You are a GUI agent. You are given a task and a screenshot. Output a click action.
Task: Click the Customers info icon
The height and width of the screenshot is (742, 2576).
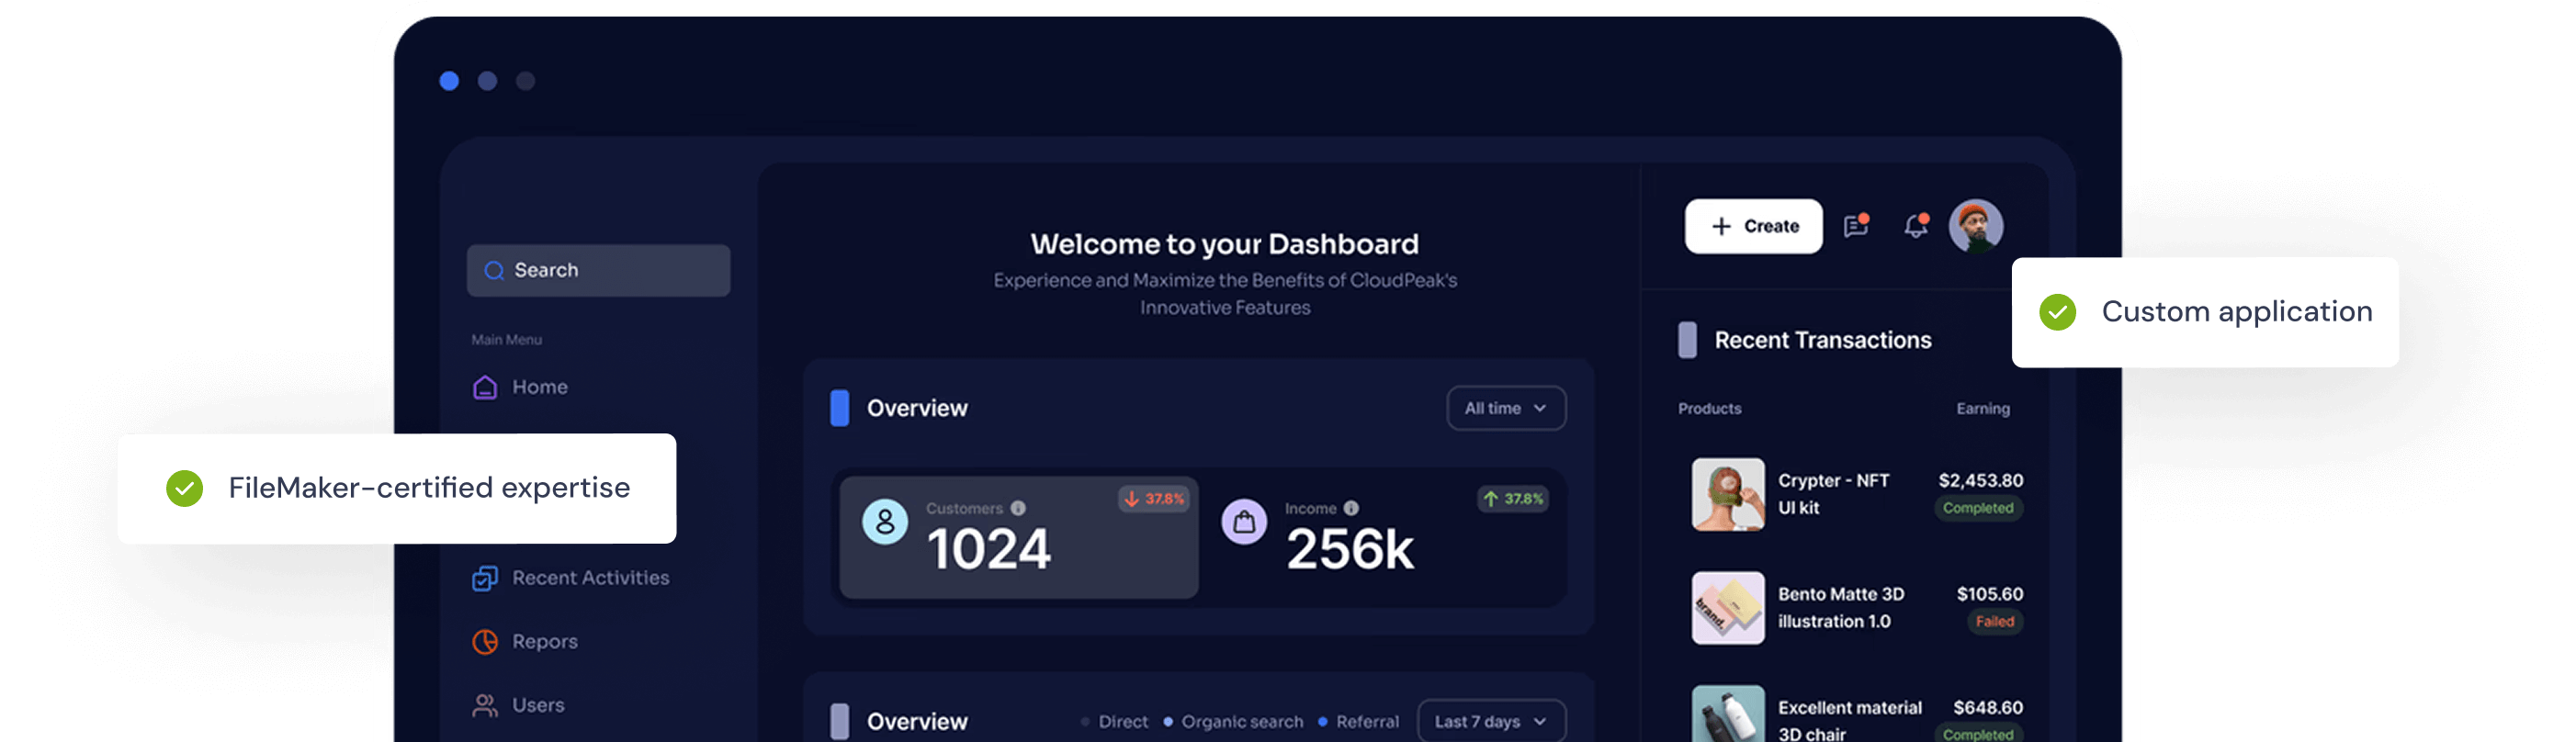(1018, 508)
